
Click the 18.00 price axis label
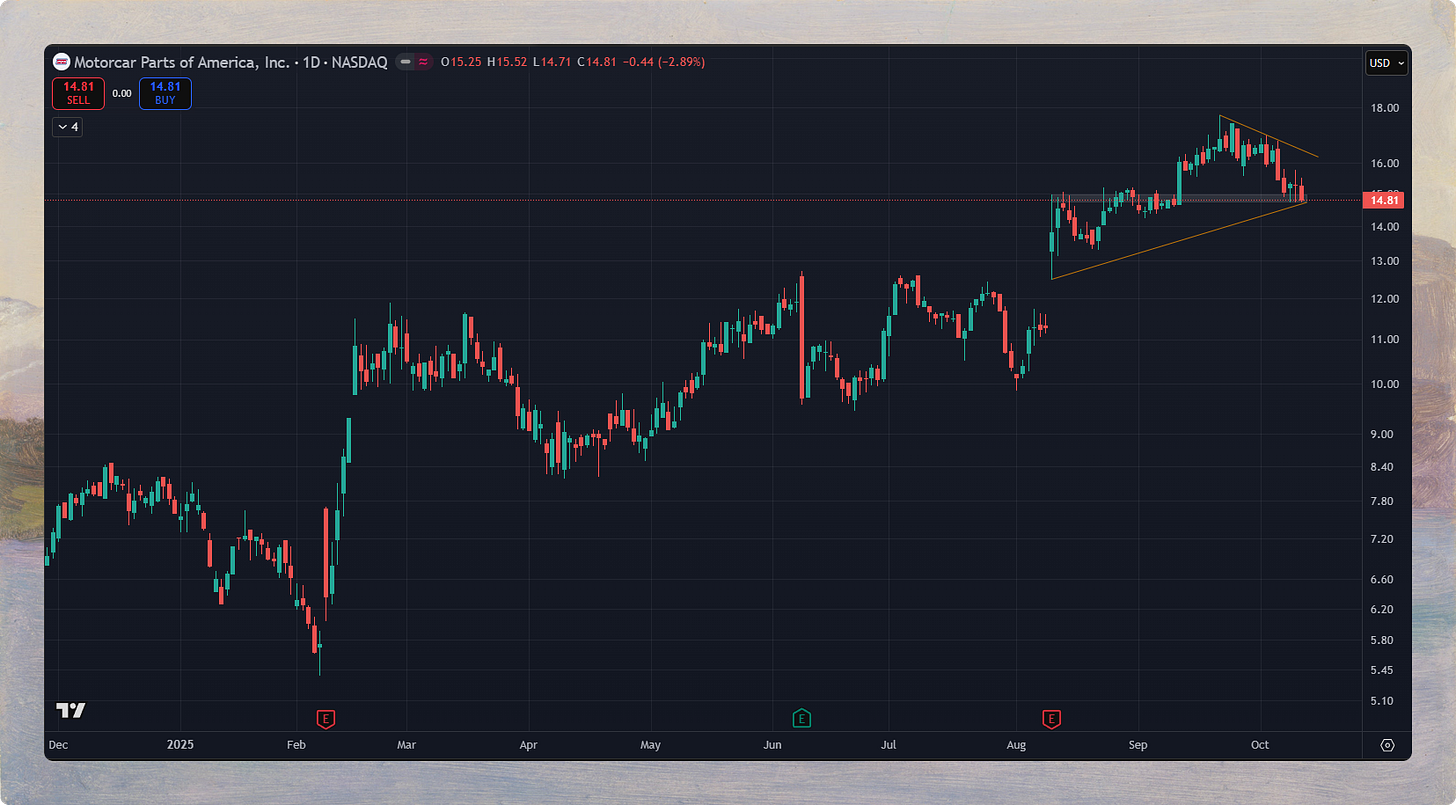pos(1384,108)
